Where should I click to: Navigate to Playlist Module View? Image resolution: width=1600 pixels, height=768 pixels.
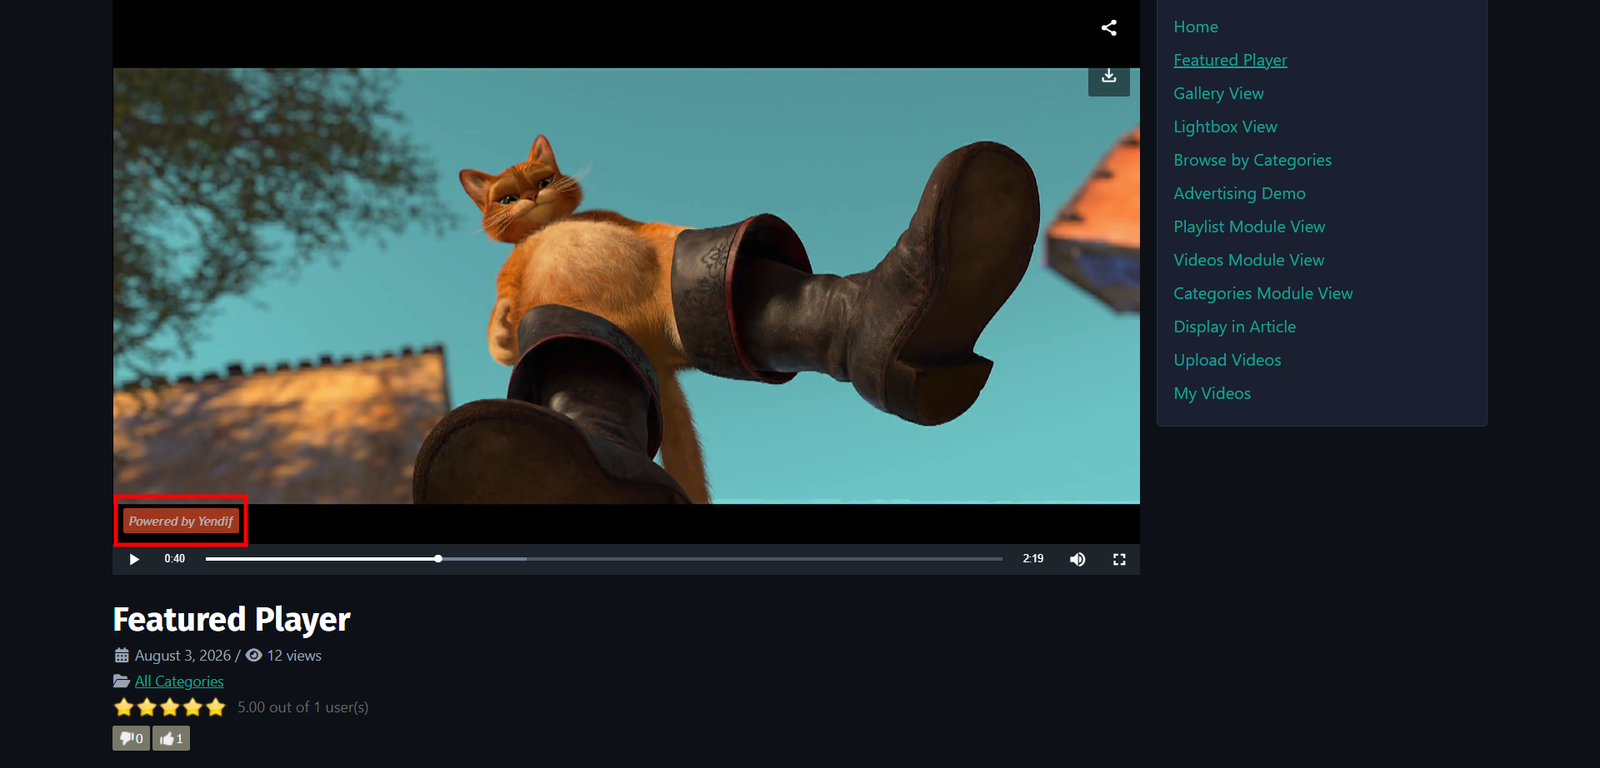point(1249,227)
